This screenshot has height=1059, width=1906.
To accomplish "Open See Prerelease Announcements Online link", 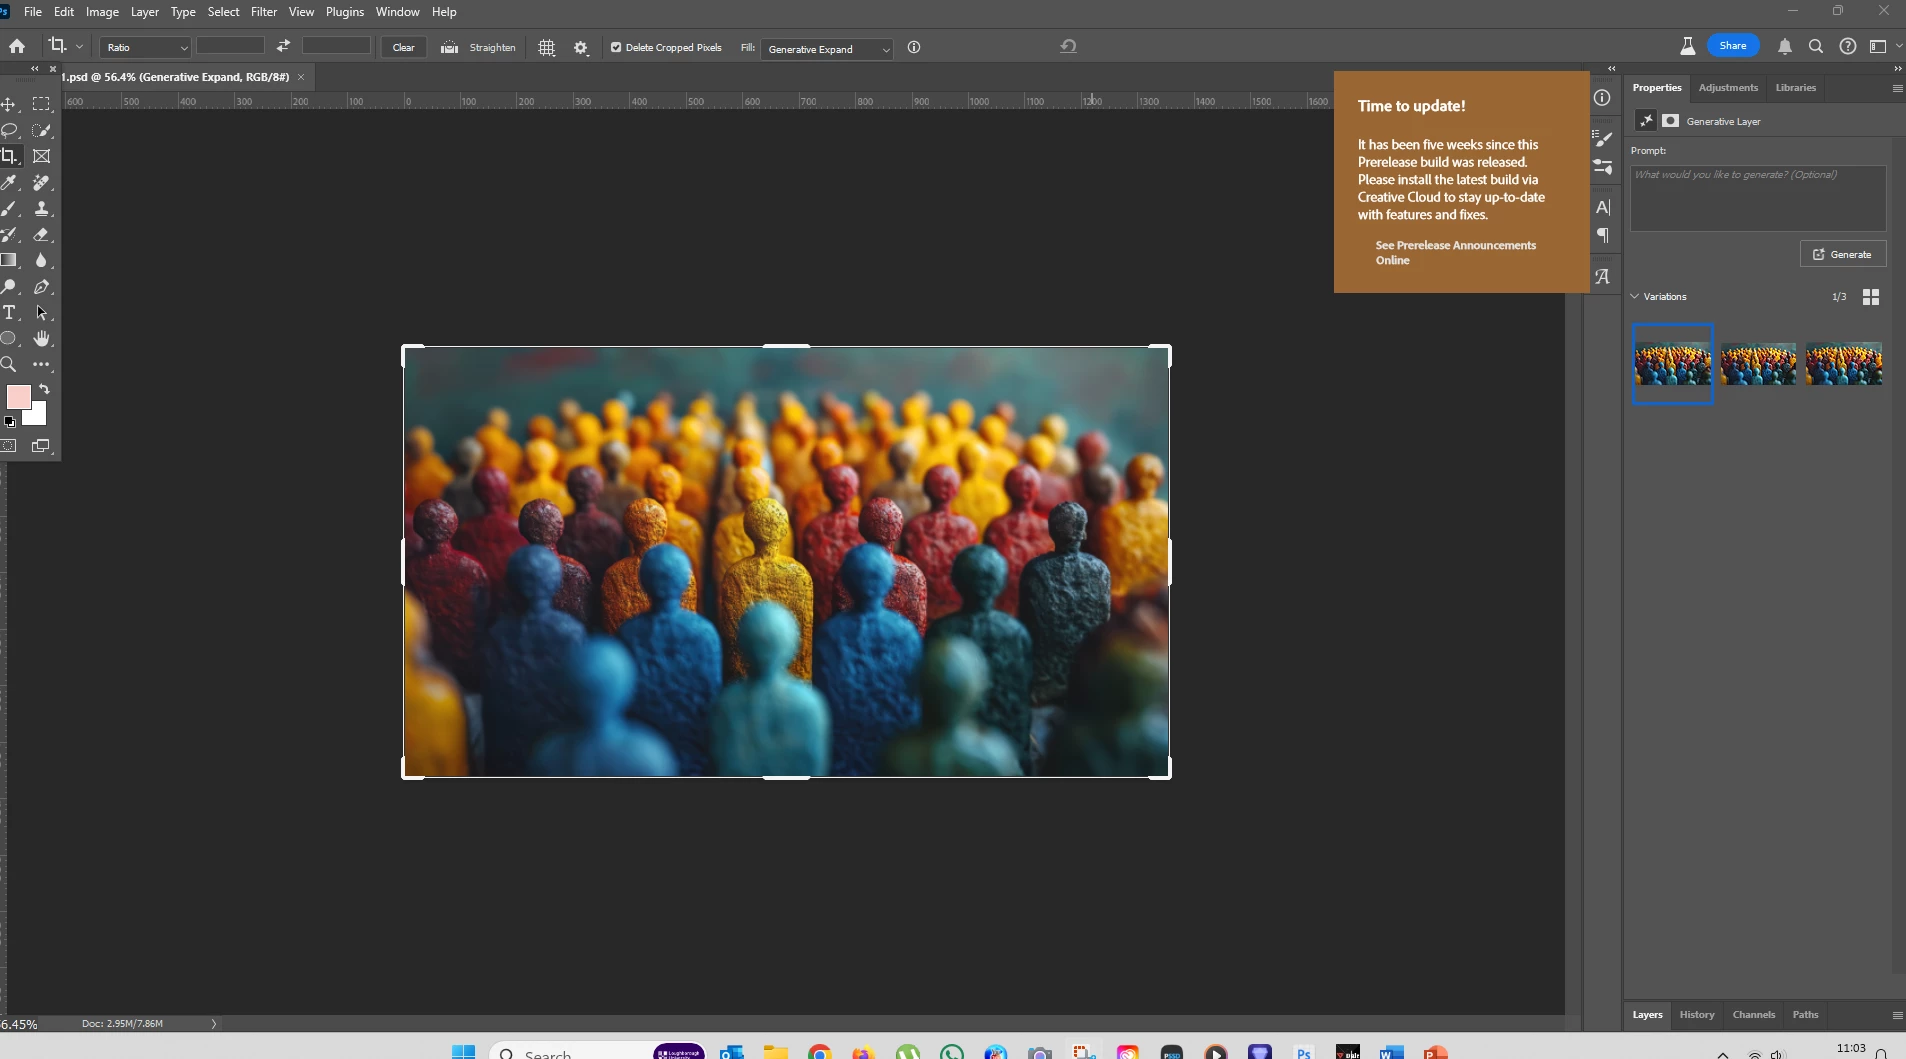I will tap(1454, 253).
